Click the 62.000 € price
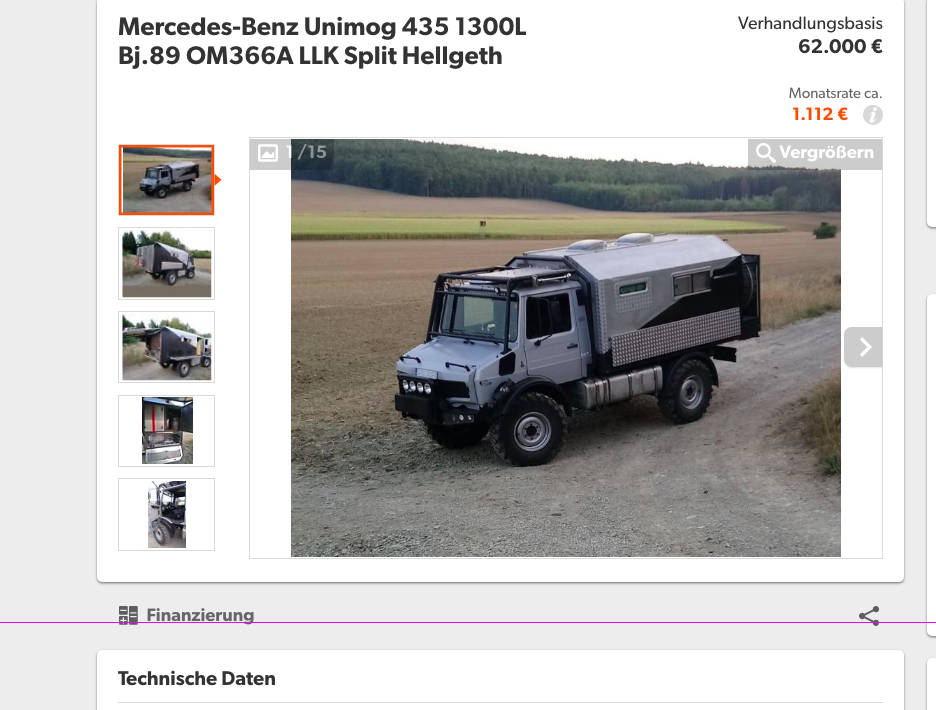This screenshot has height=710, width=936. tap(840, 47)
